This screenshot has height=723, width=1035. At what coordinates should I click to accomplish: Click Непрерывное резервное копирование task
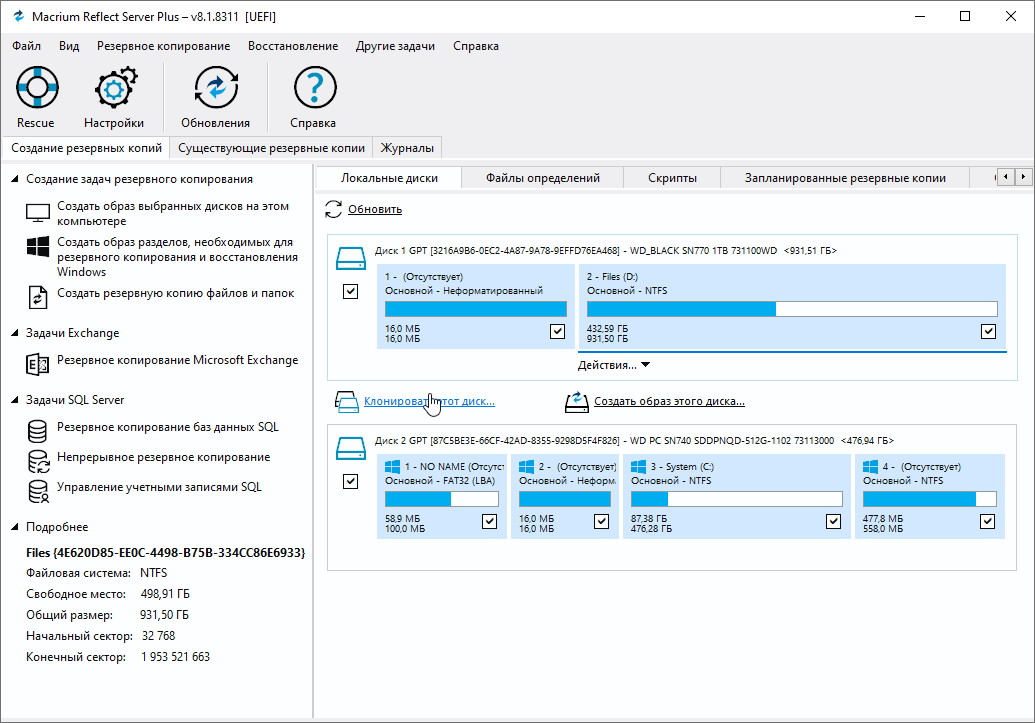click(x=164, y=457)
